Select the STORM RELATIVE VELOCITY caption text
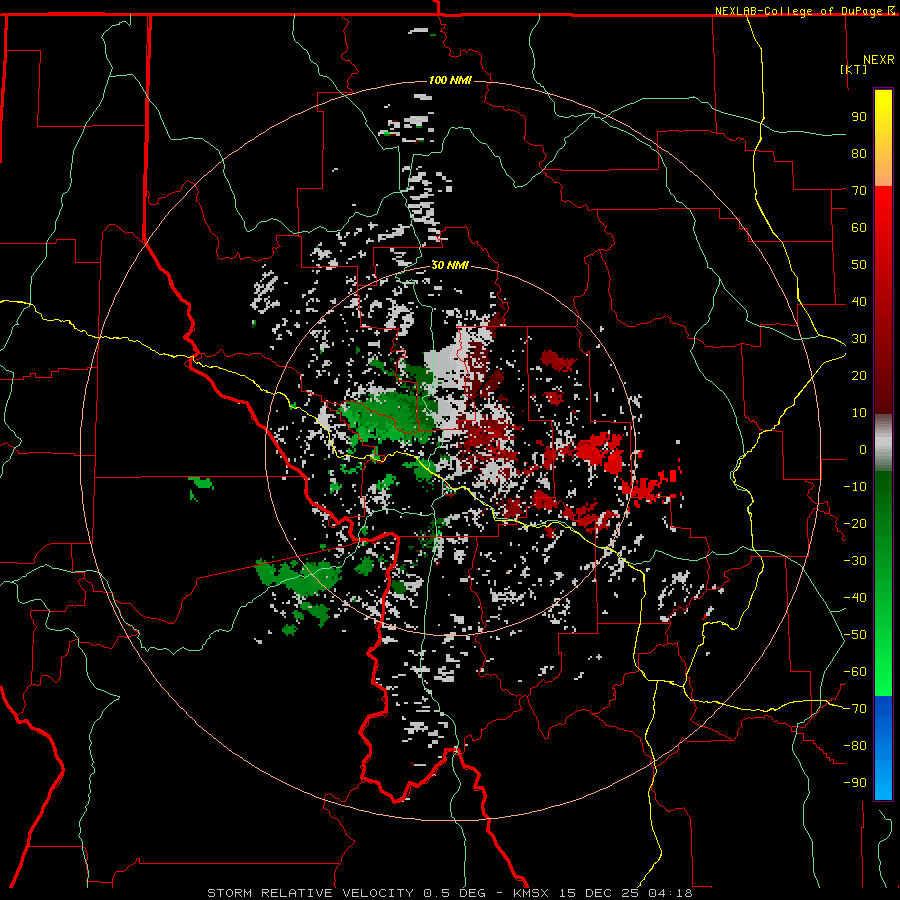 (x=310, y=893)
